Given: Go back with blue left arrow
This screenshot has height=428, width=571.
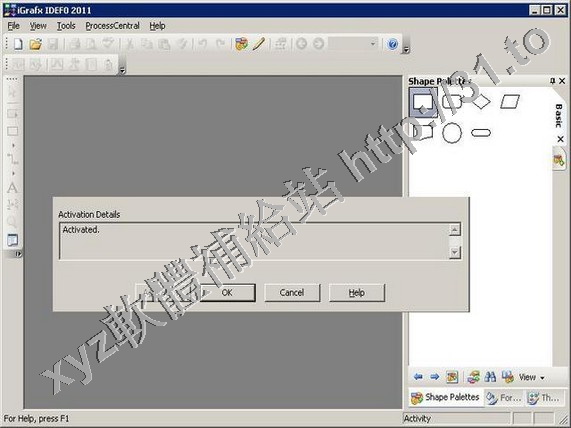Looking at the screenshot, I should [x=418, y=377].
